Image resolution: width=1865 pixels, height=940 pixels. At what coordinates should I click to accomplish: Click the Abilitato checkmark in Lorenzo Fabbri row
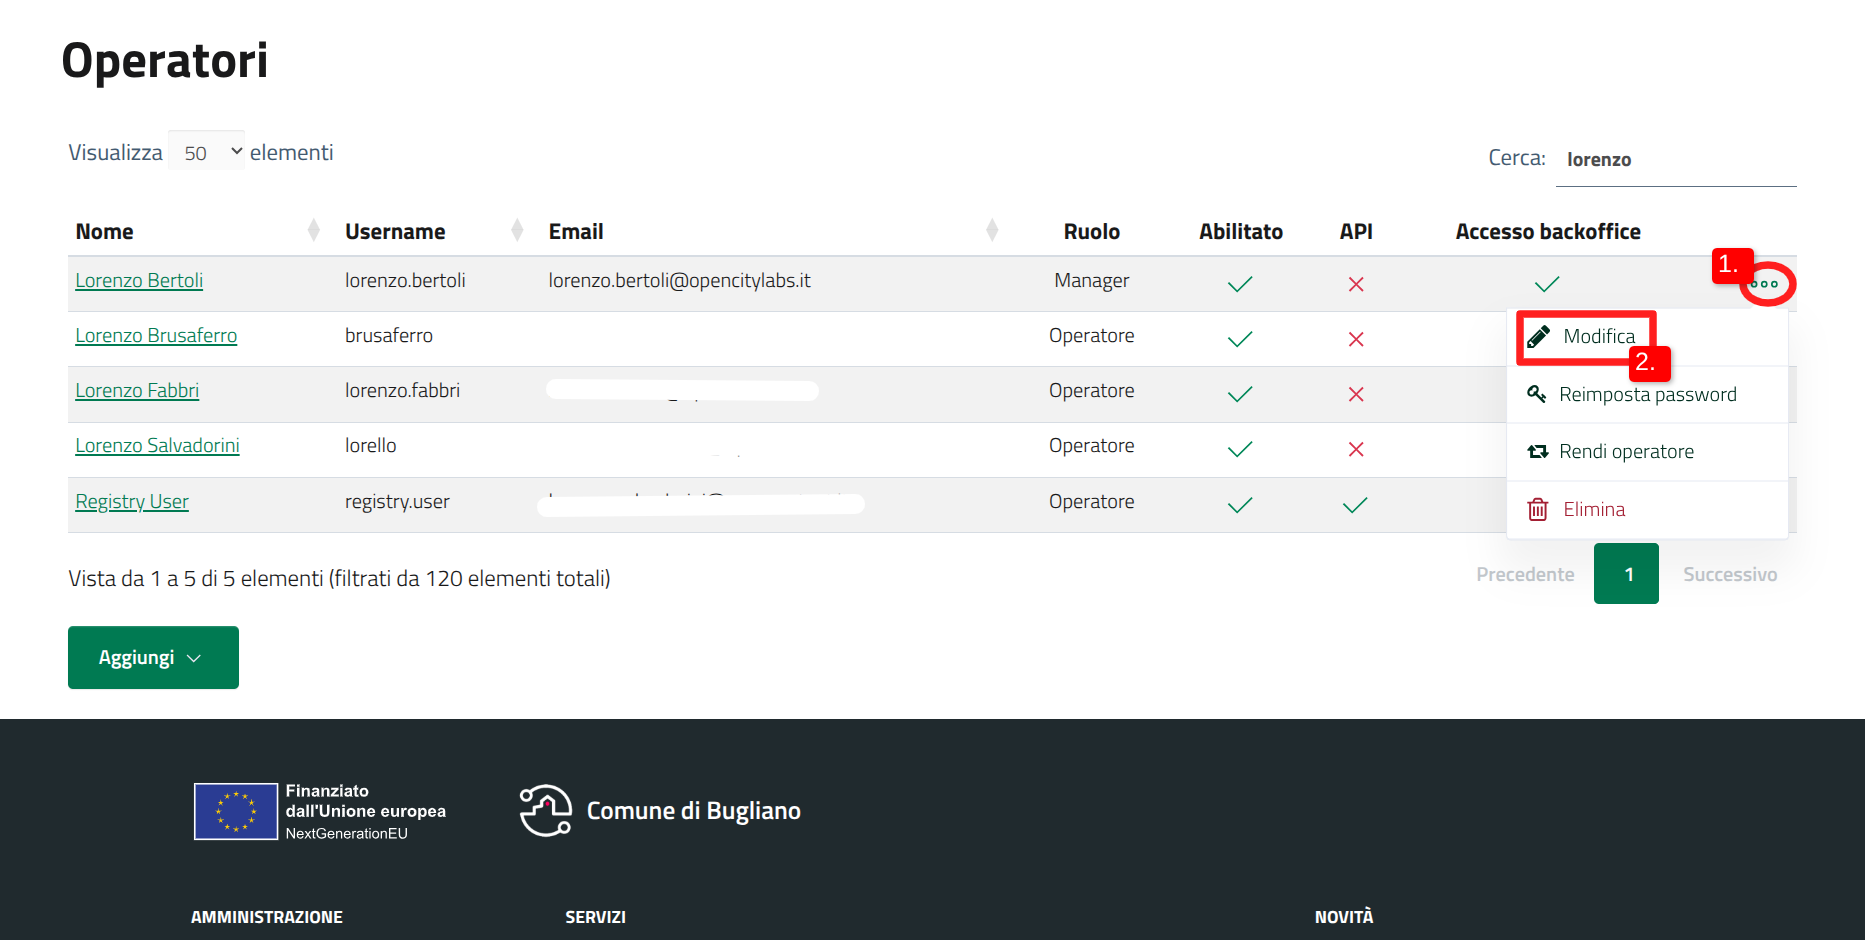point(1240,394)
